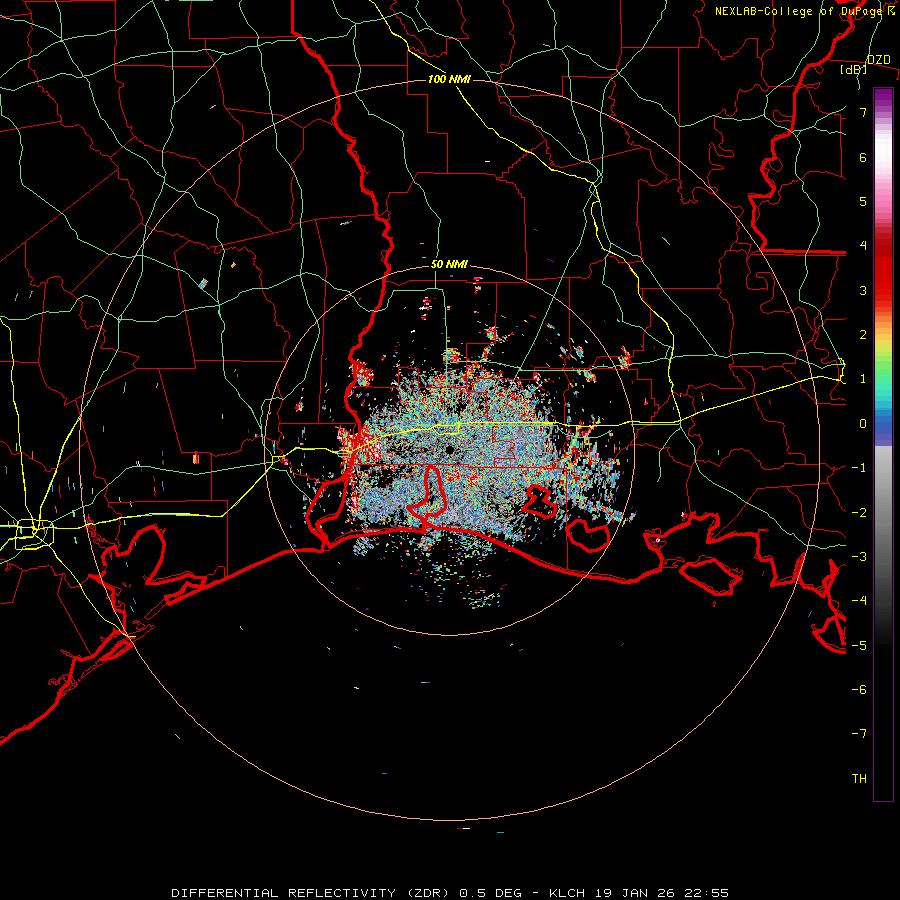This screenshot has height=900, width=900.
Task: Click the [dB] units label
Action: tap(854, 70)
